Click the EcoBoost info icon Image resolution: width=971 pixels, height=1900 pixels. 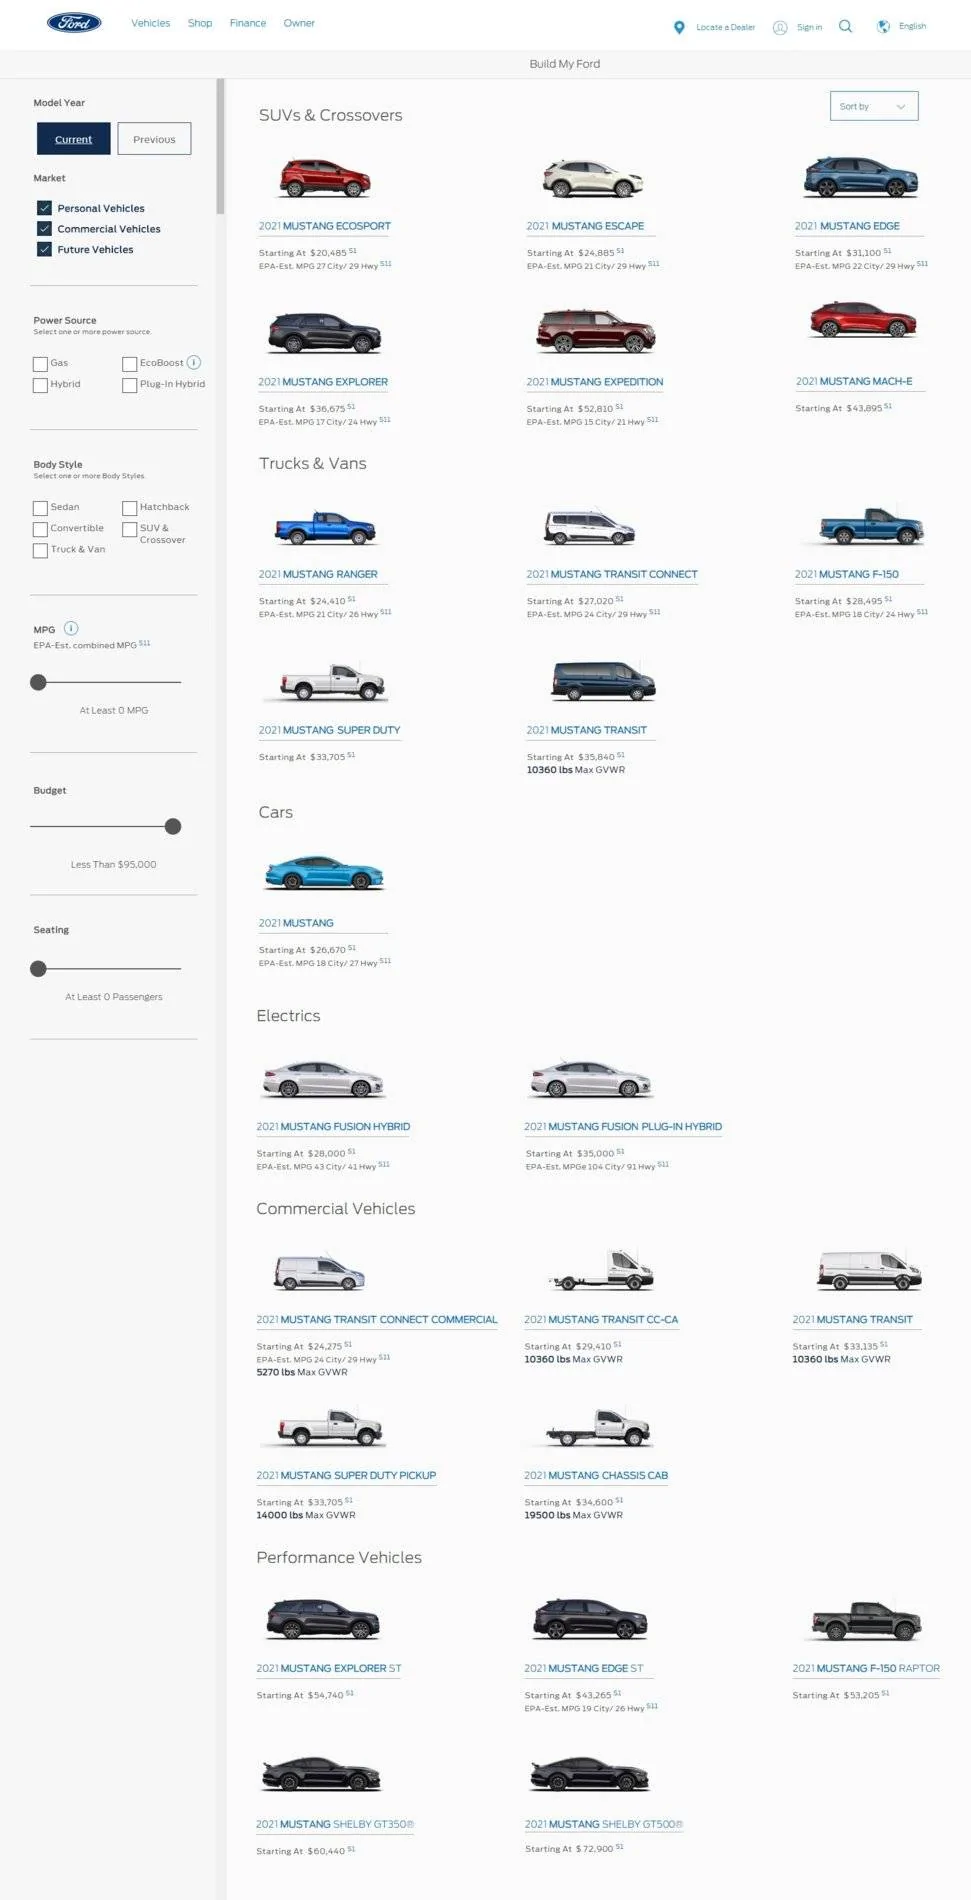pyautogui.click(x=194, y=362)
